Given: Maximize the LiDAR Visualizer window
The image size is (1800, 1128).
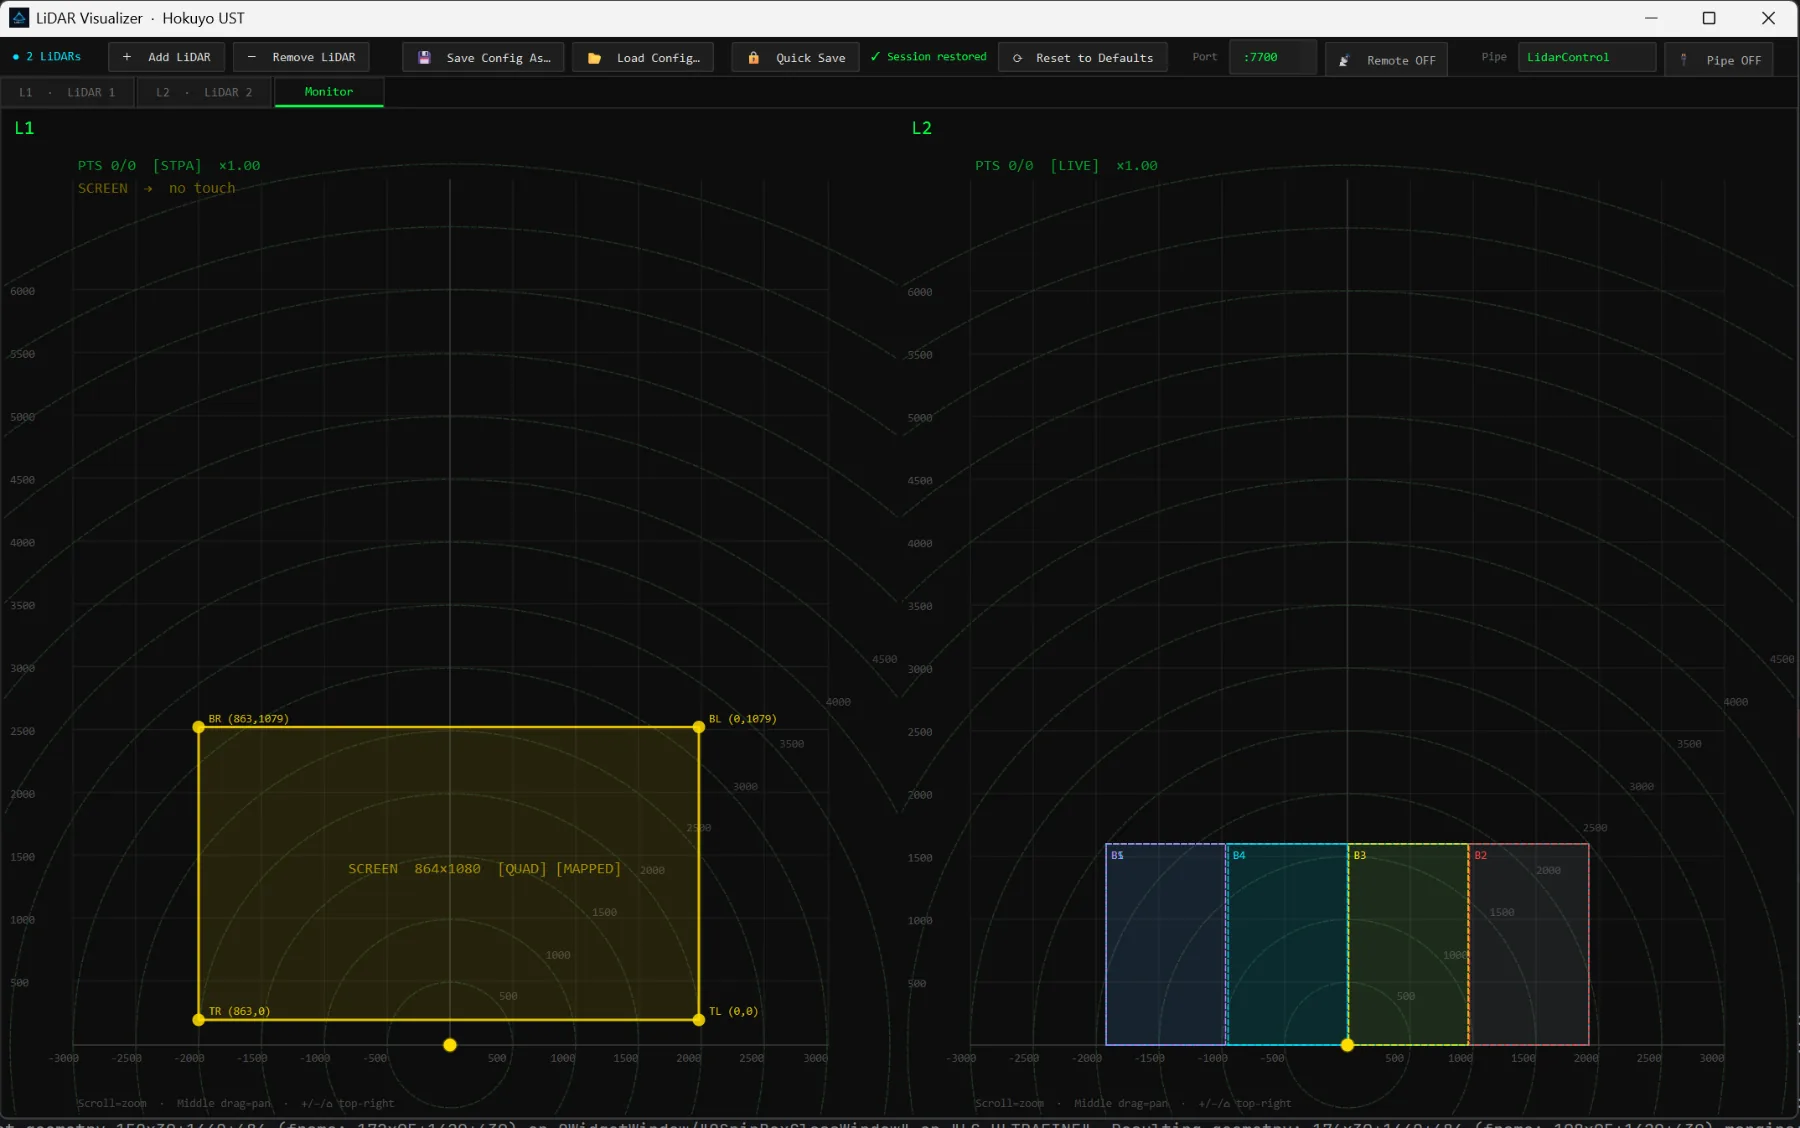Looking at the screenshot, I should click(1709, 18).
